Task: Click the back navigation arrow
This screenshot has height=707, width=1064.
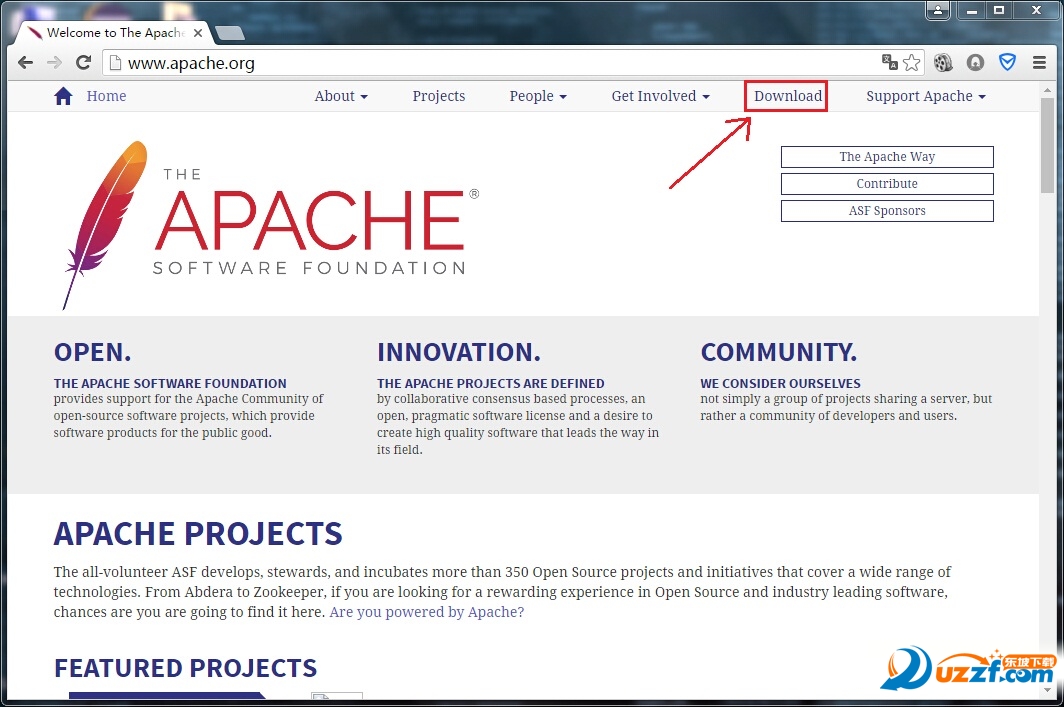Action: [25, 62]
